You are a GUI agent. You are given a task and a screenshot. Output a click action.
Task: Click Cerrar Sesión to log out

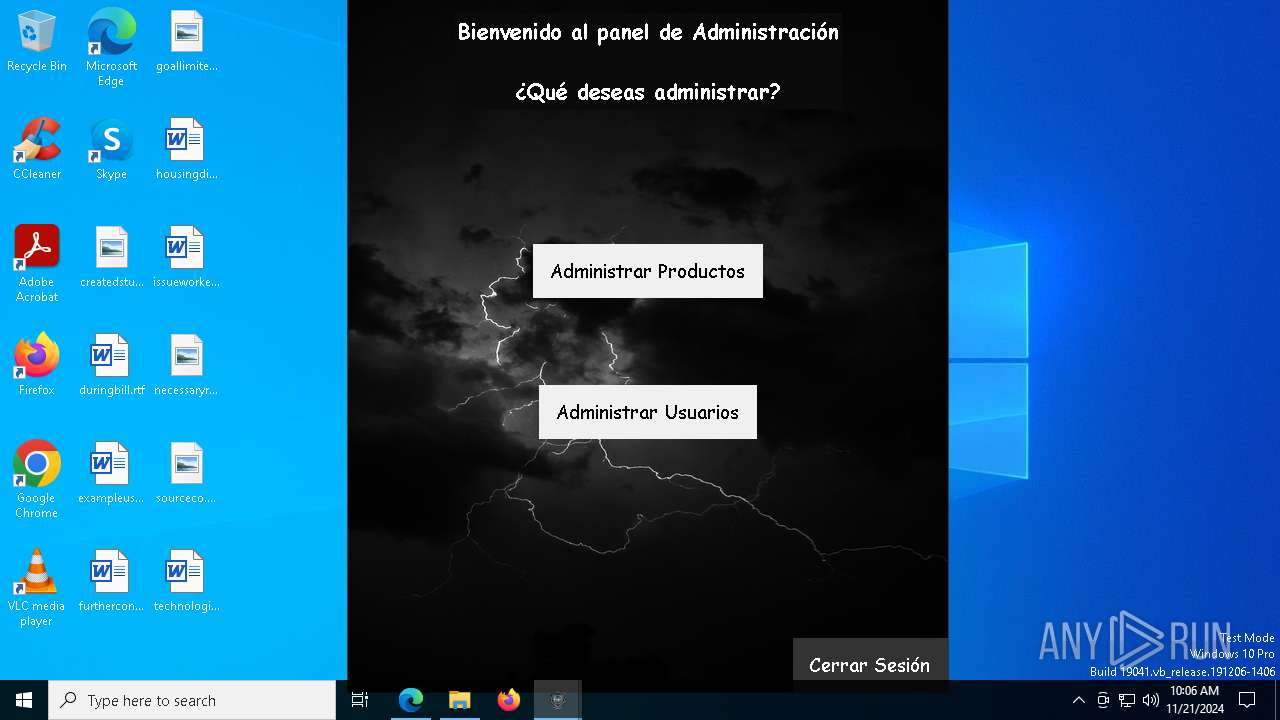(x=870, y=665)
